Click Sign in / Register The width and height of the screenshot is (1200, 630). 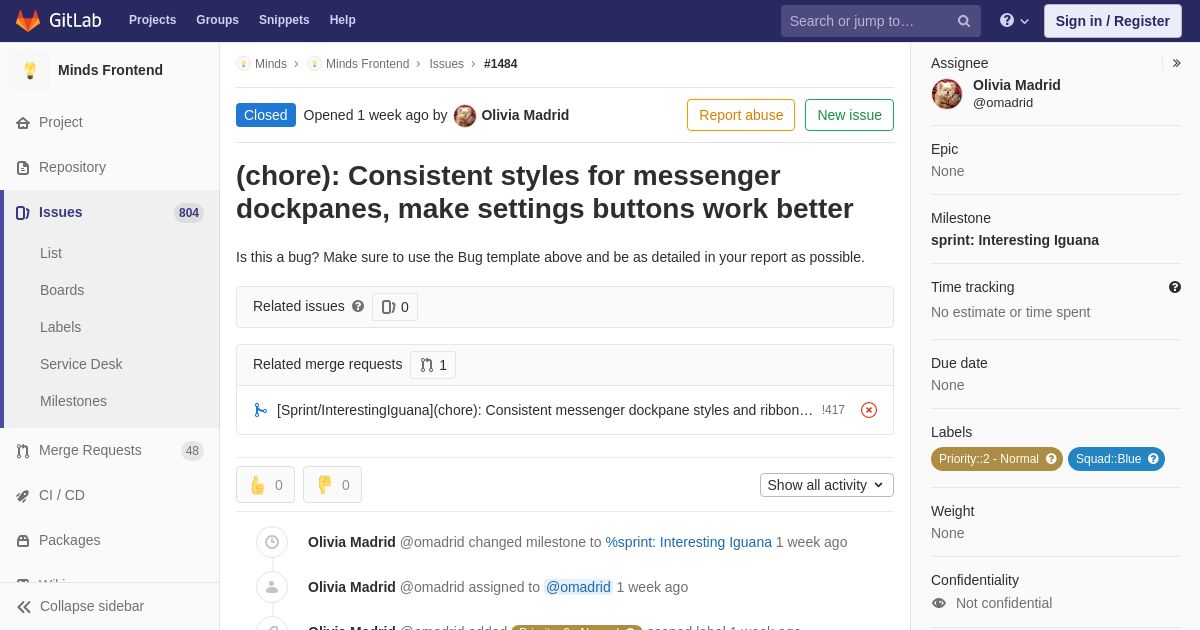click(1112, 21)
